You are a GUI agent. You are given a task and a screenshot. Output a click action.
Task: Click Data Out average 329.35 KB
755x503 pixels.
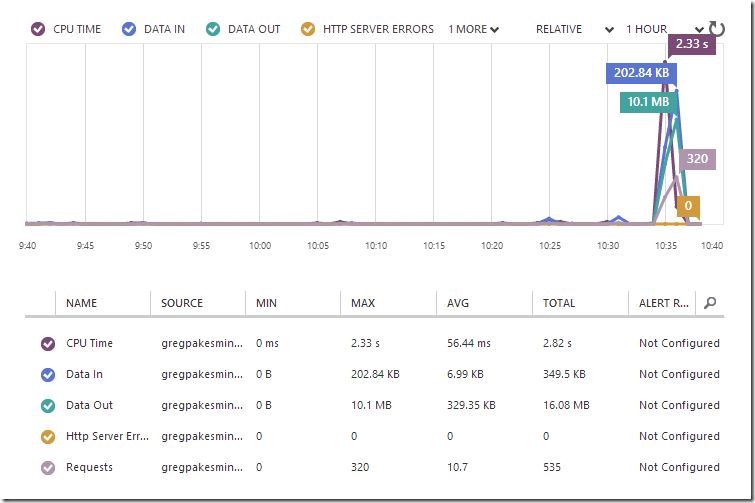471,405
